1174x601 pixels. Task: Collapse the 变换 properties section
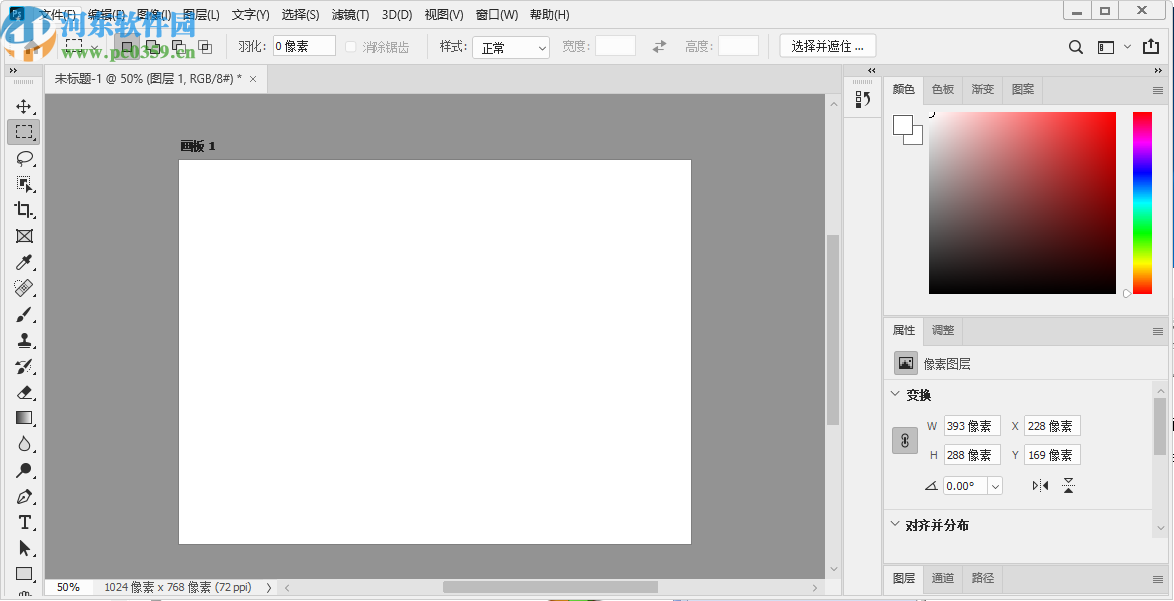895,395
